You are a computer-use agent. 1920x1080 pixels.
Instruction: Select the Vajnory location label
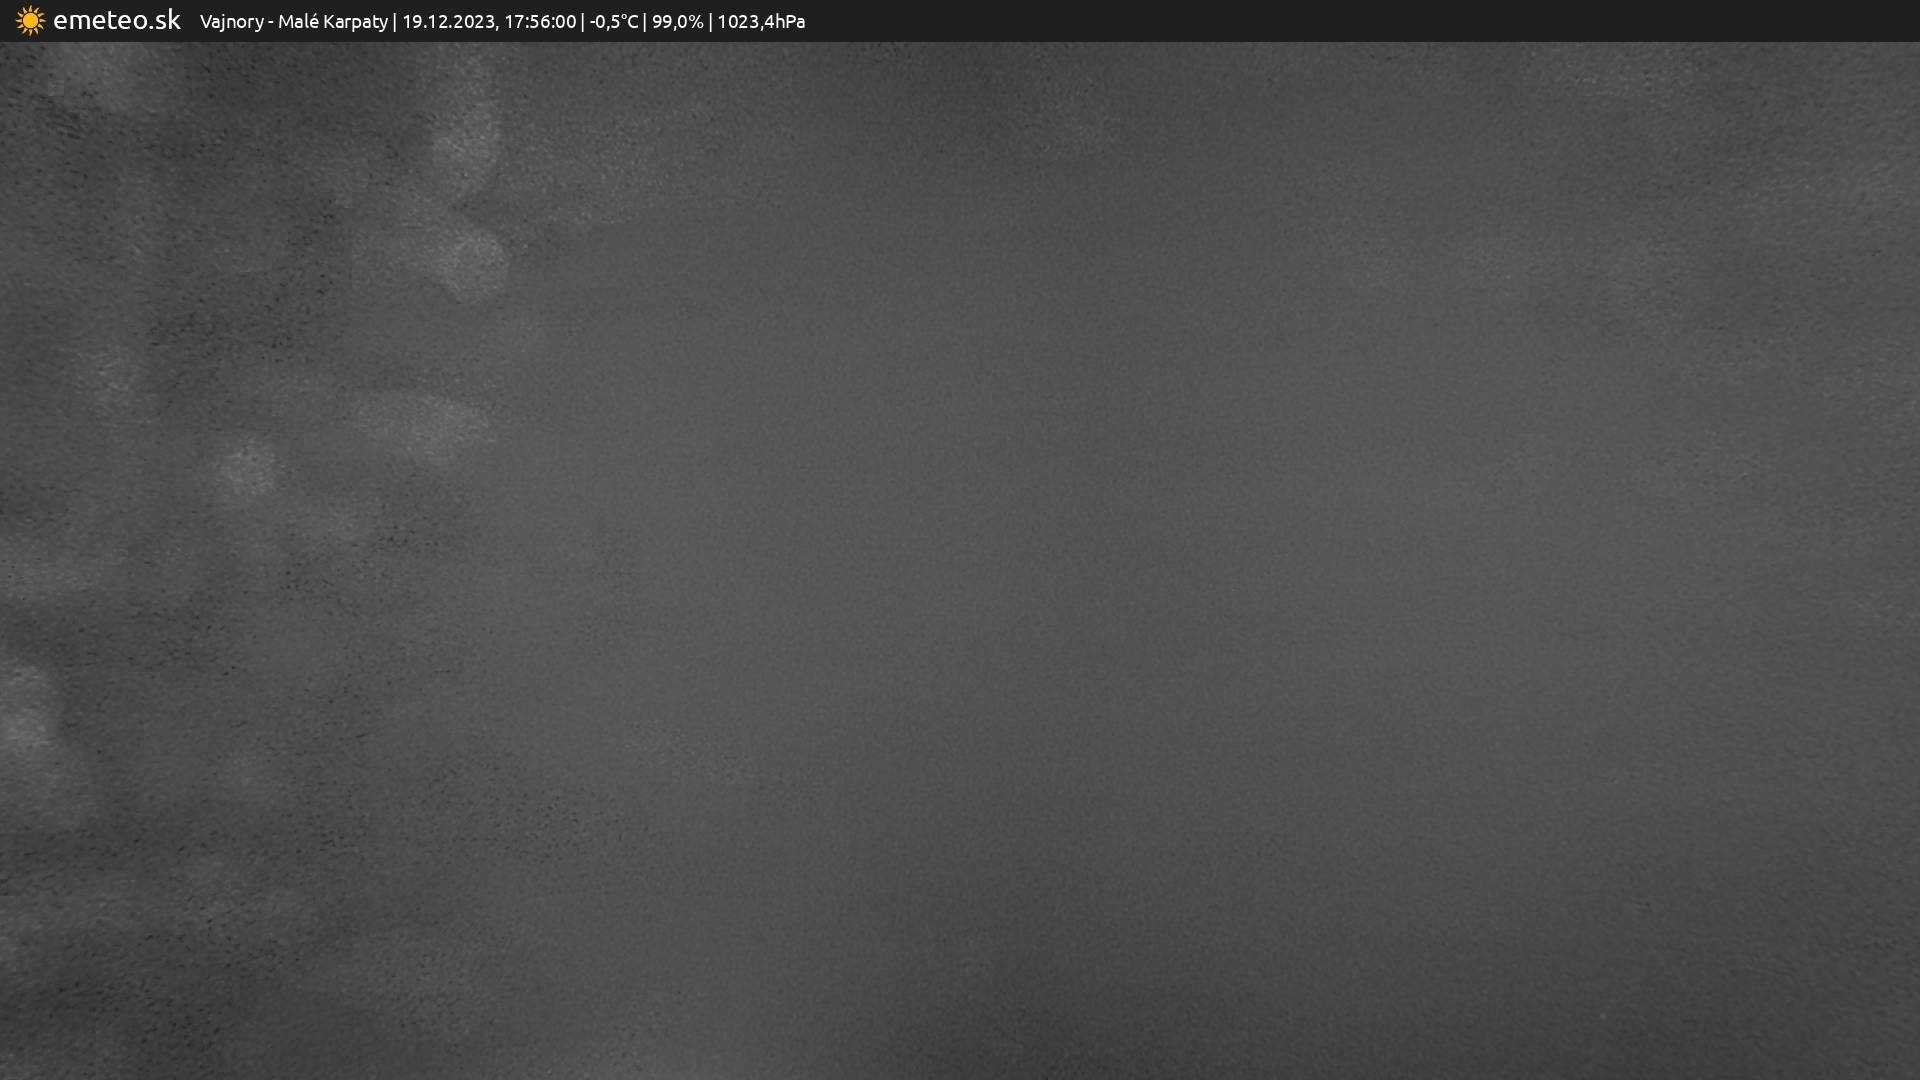pyautogui.click(x=231, y=22)
